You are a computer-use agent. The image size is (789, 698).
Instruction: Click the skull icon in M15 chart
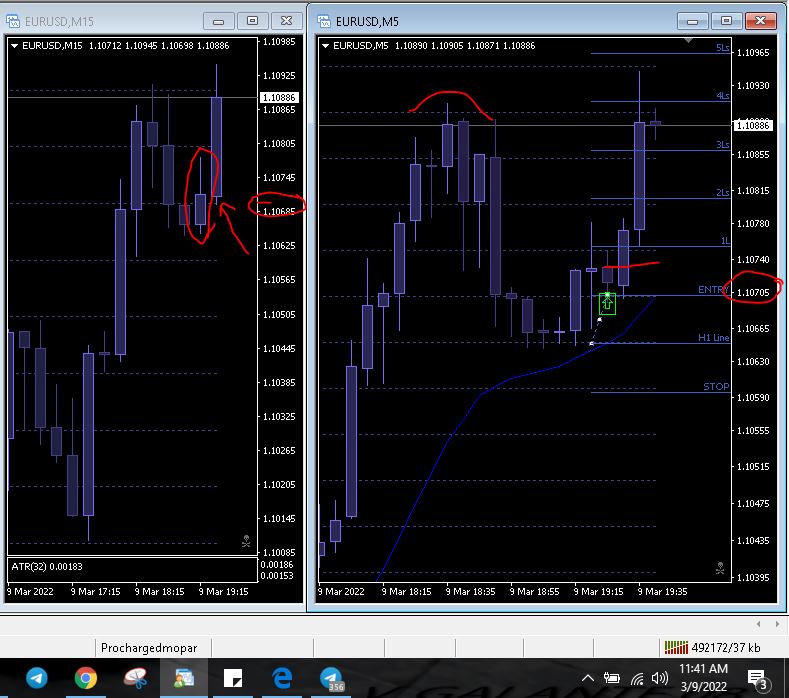[x=246, y=541]
